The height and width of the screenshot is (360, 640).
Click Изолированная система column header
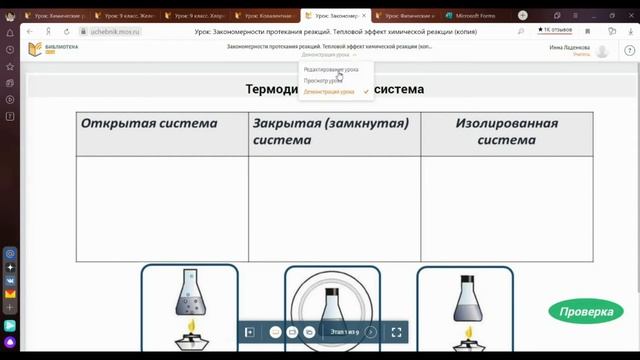[x=507, y=134]
